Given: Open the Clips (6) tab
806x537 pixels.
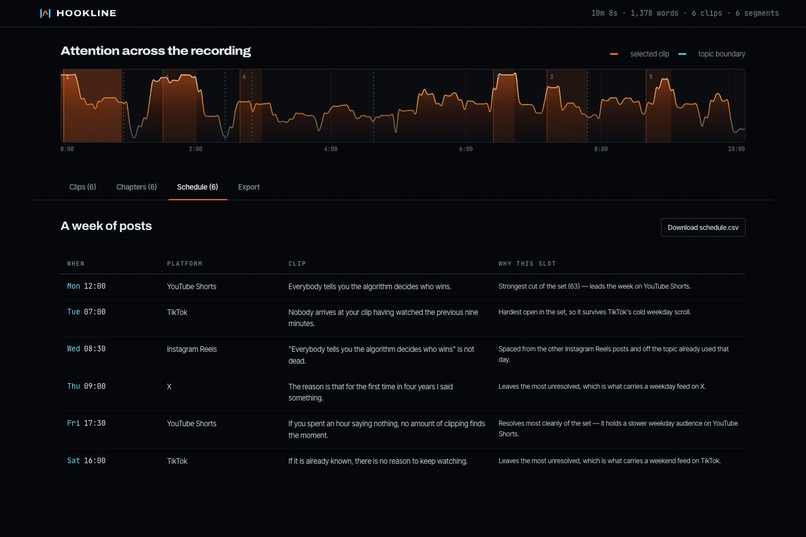Looking at the screenshot, I should point(83,187).
